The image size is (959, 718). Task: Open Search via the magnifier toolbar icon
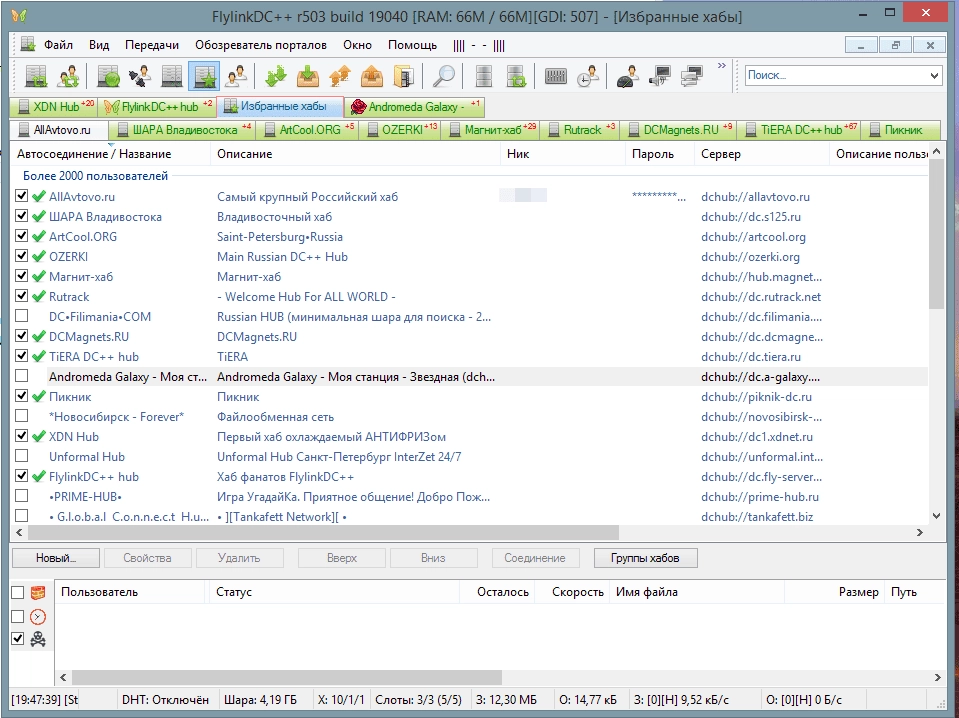click(443, 76)
